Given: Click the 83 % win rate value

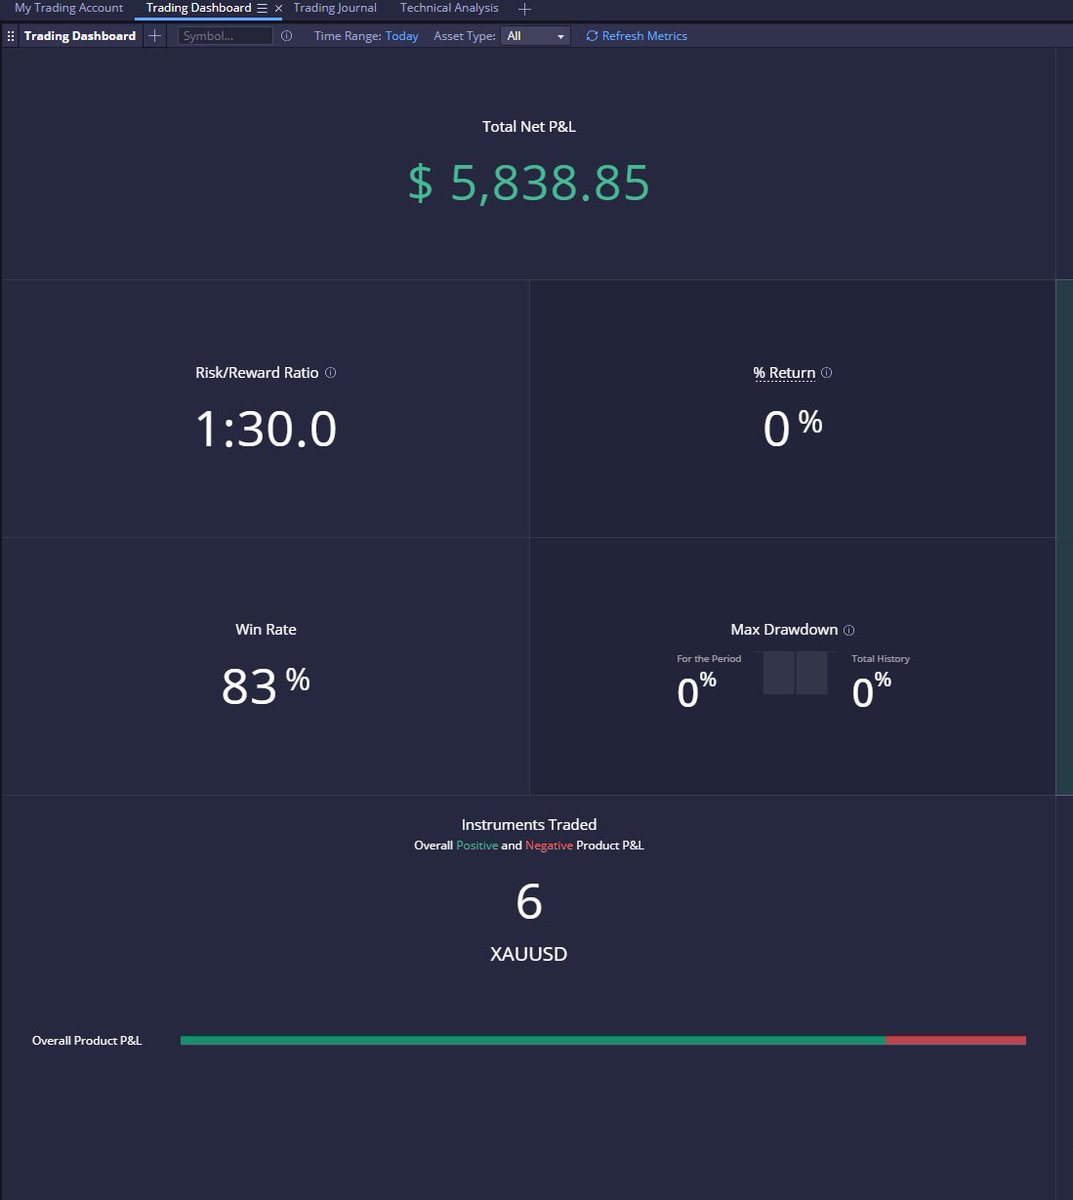Looking at the screenshot, I should click(266, 686).
